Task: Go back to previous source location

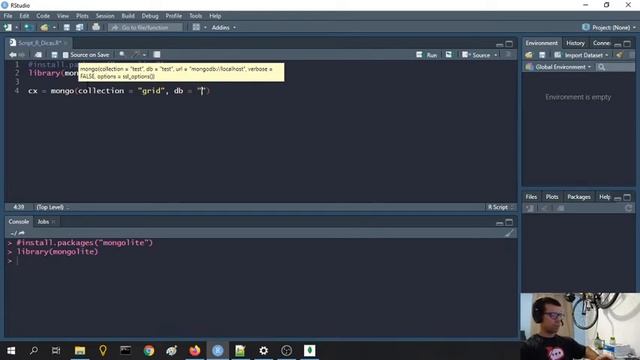Action: [13, 55]
